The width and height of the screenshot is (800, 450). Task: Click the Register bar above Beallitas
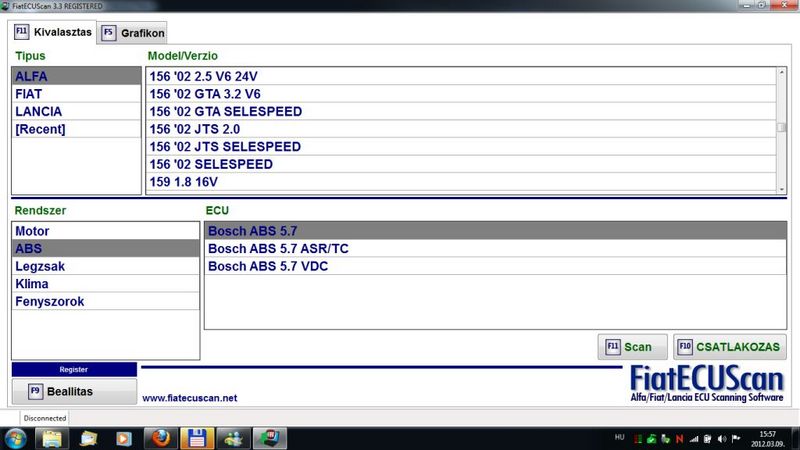(74, 369)
